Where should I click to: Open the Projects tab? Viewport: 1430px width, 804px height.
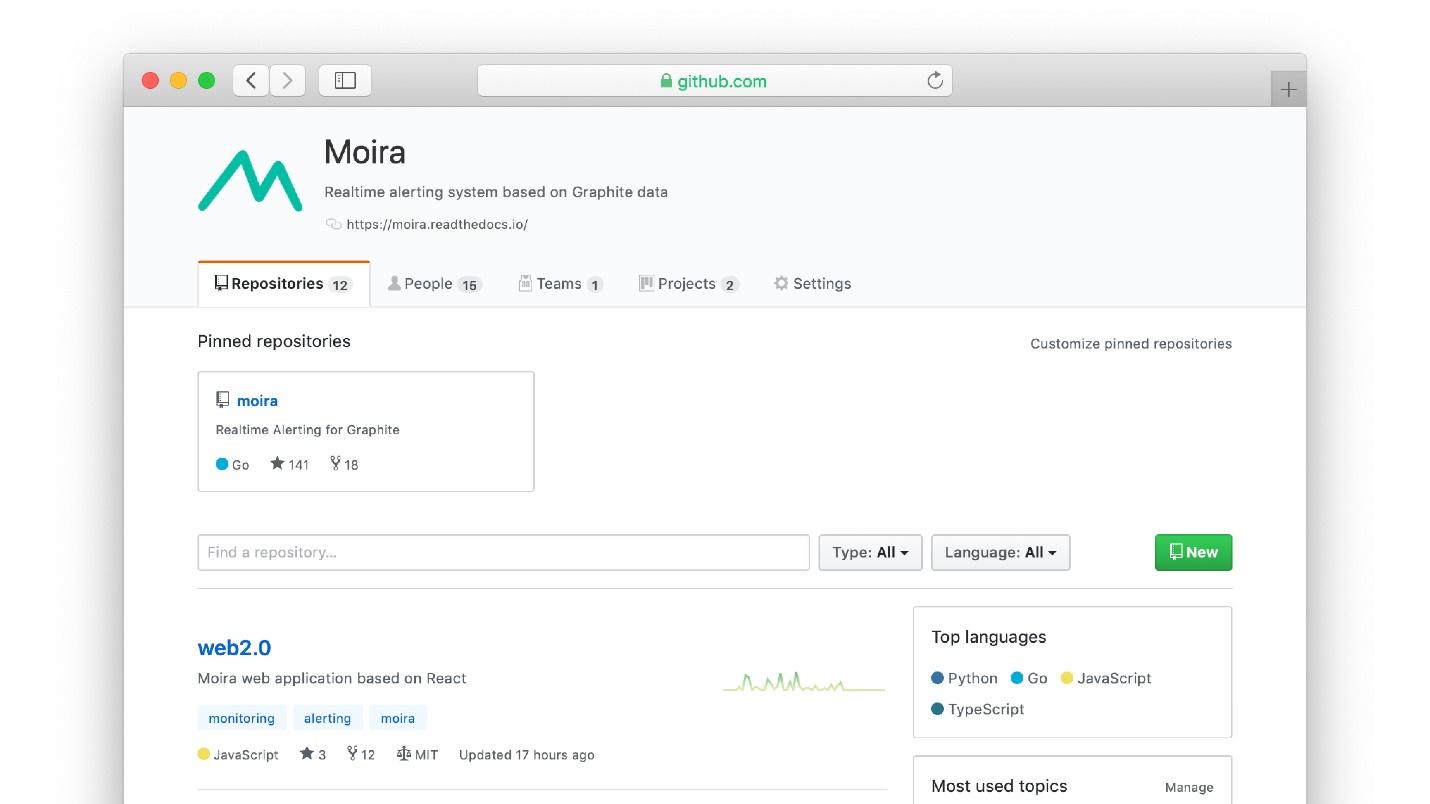(688, 284)
